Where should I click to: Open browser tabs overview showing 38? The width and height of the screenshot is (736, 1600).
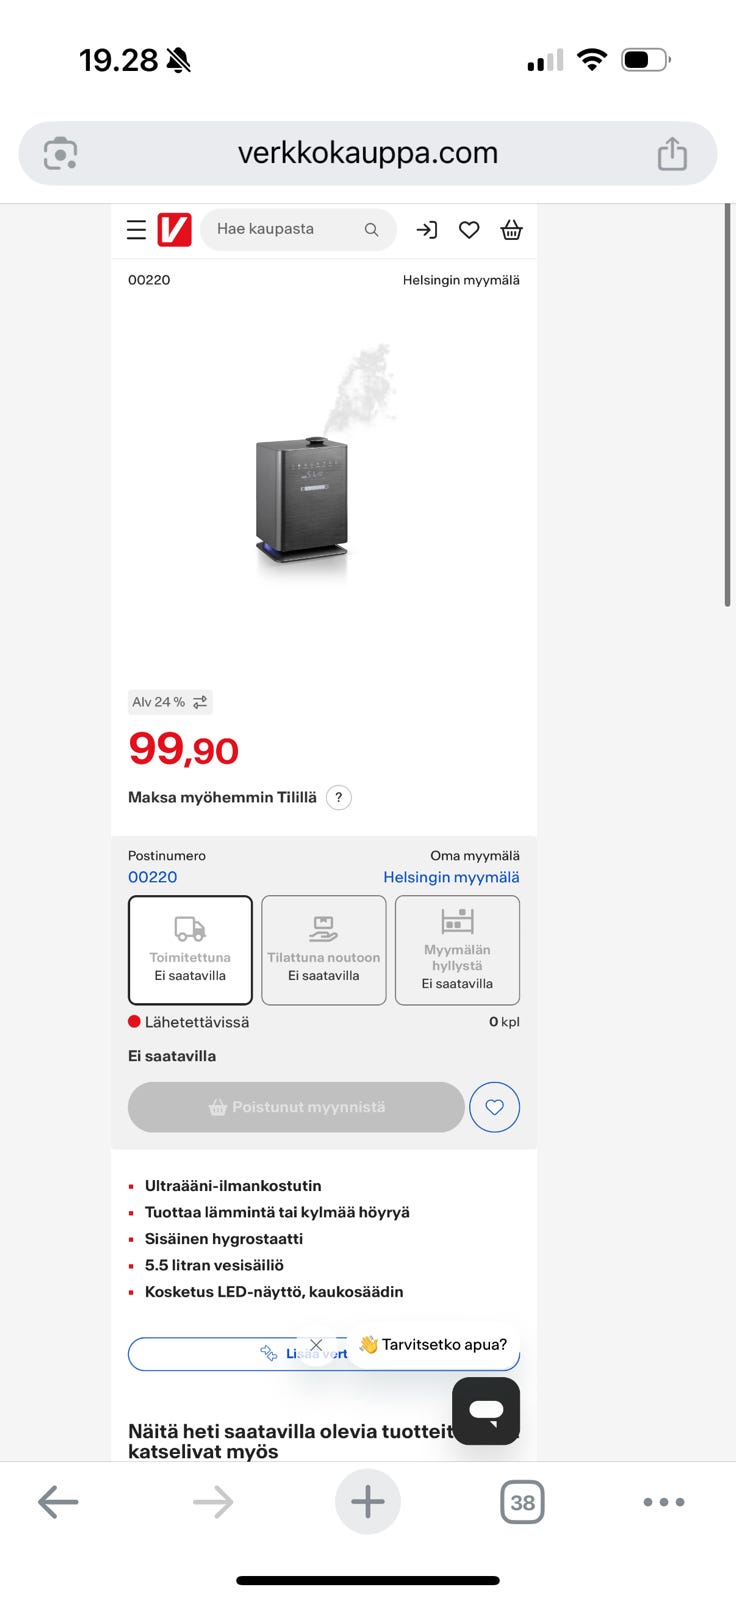[x=522, y=1502]
